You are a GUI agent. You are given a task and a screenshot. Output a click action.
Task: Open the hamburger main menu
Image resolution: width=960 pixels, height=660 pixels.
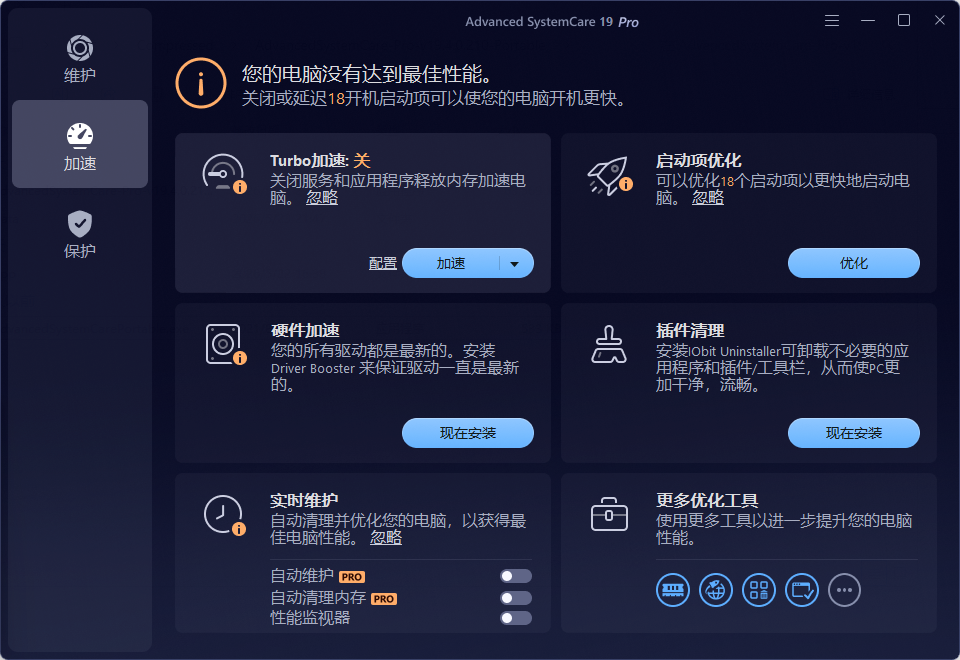point(831,21)
